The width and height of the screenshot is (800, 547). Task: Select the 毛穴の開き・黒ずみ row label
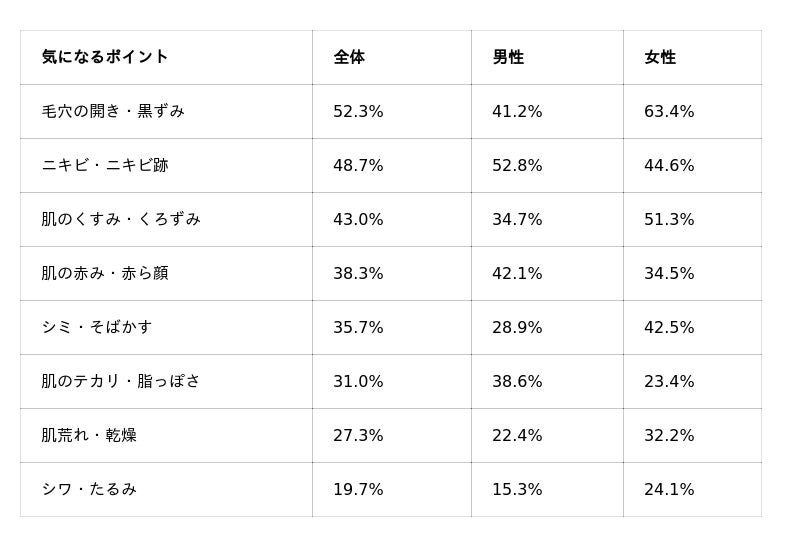113,111
